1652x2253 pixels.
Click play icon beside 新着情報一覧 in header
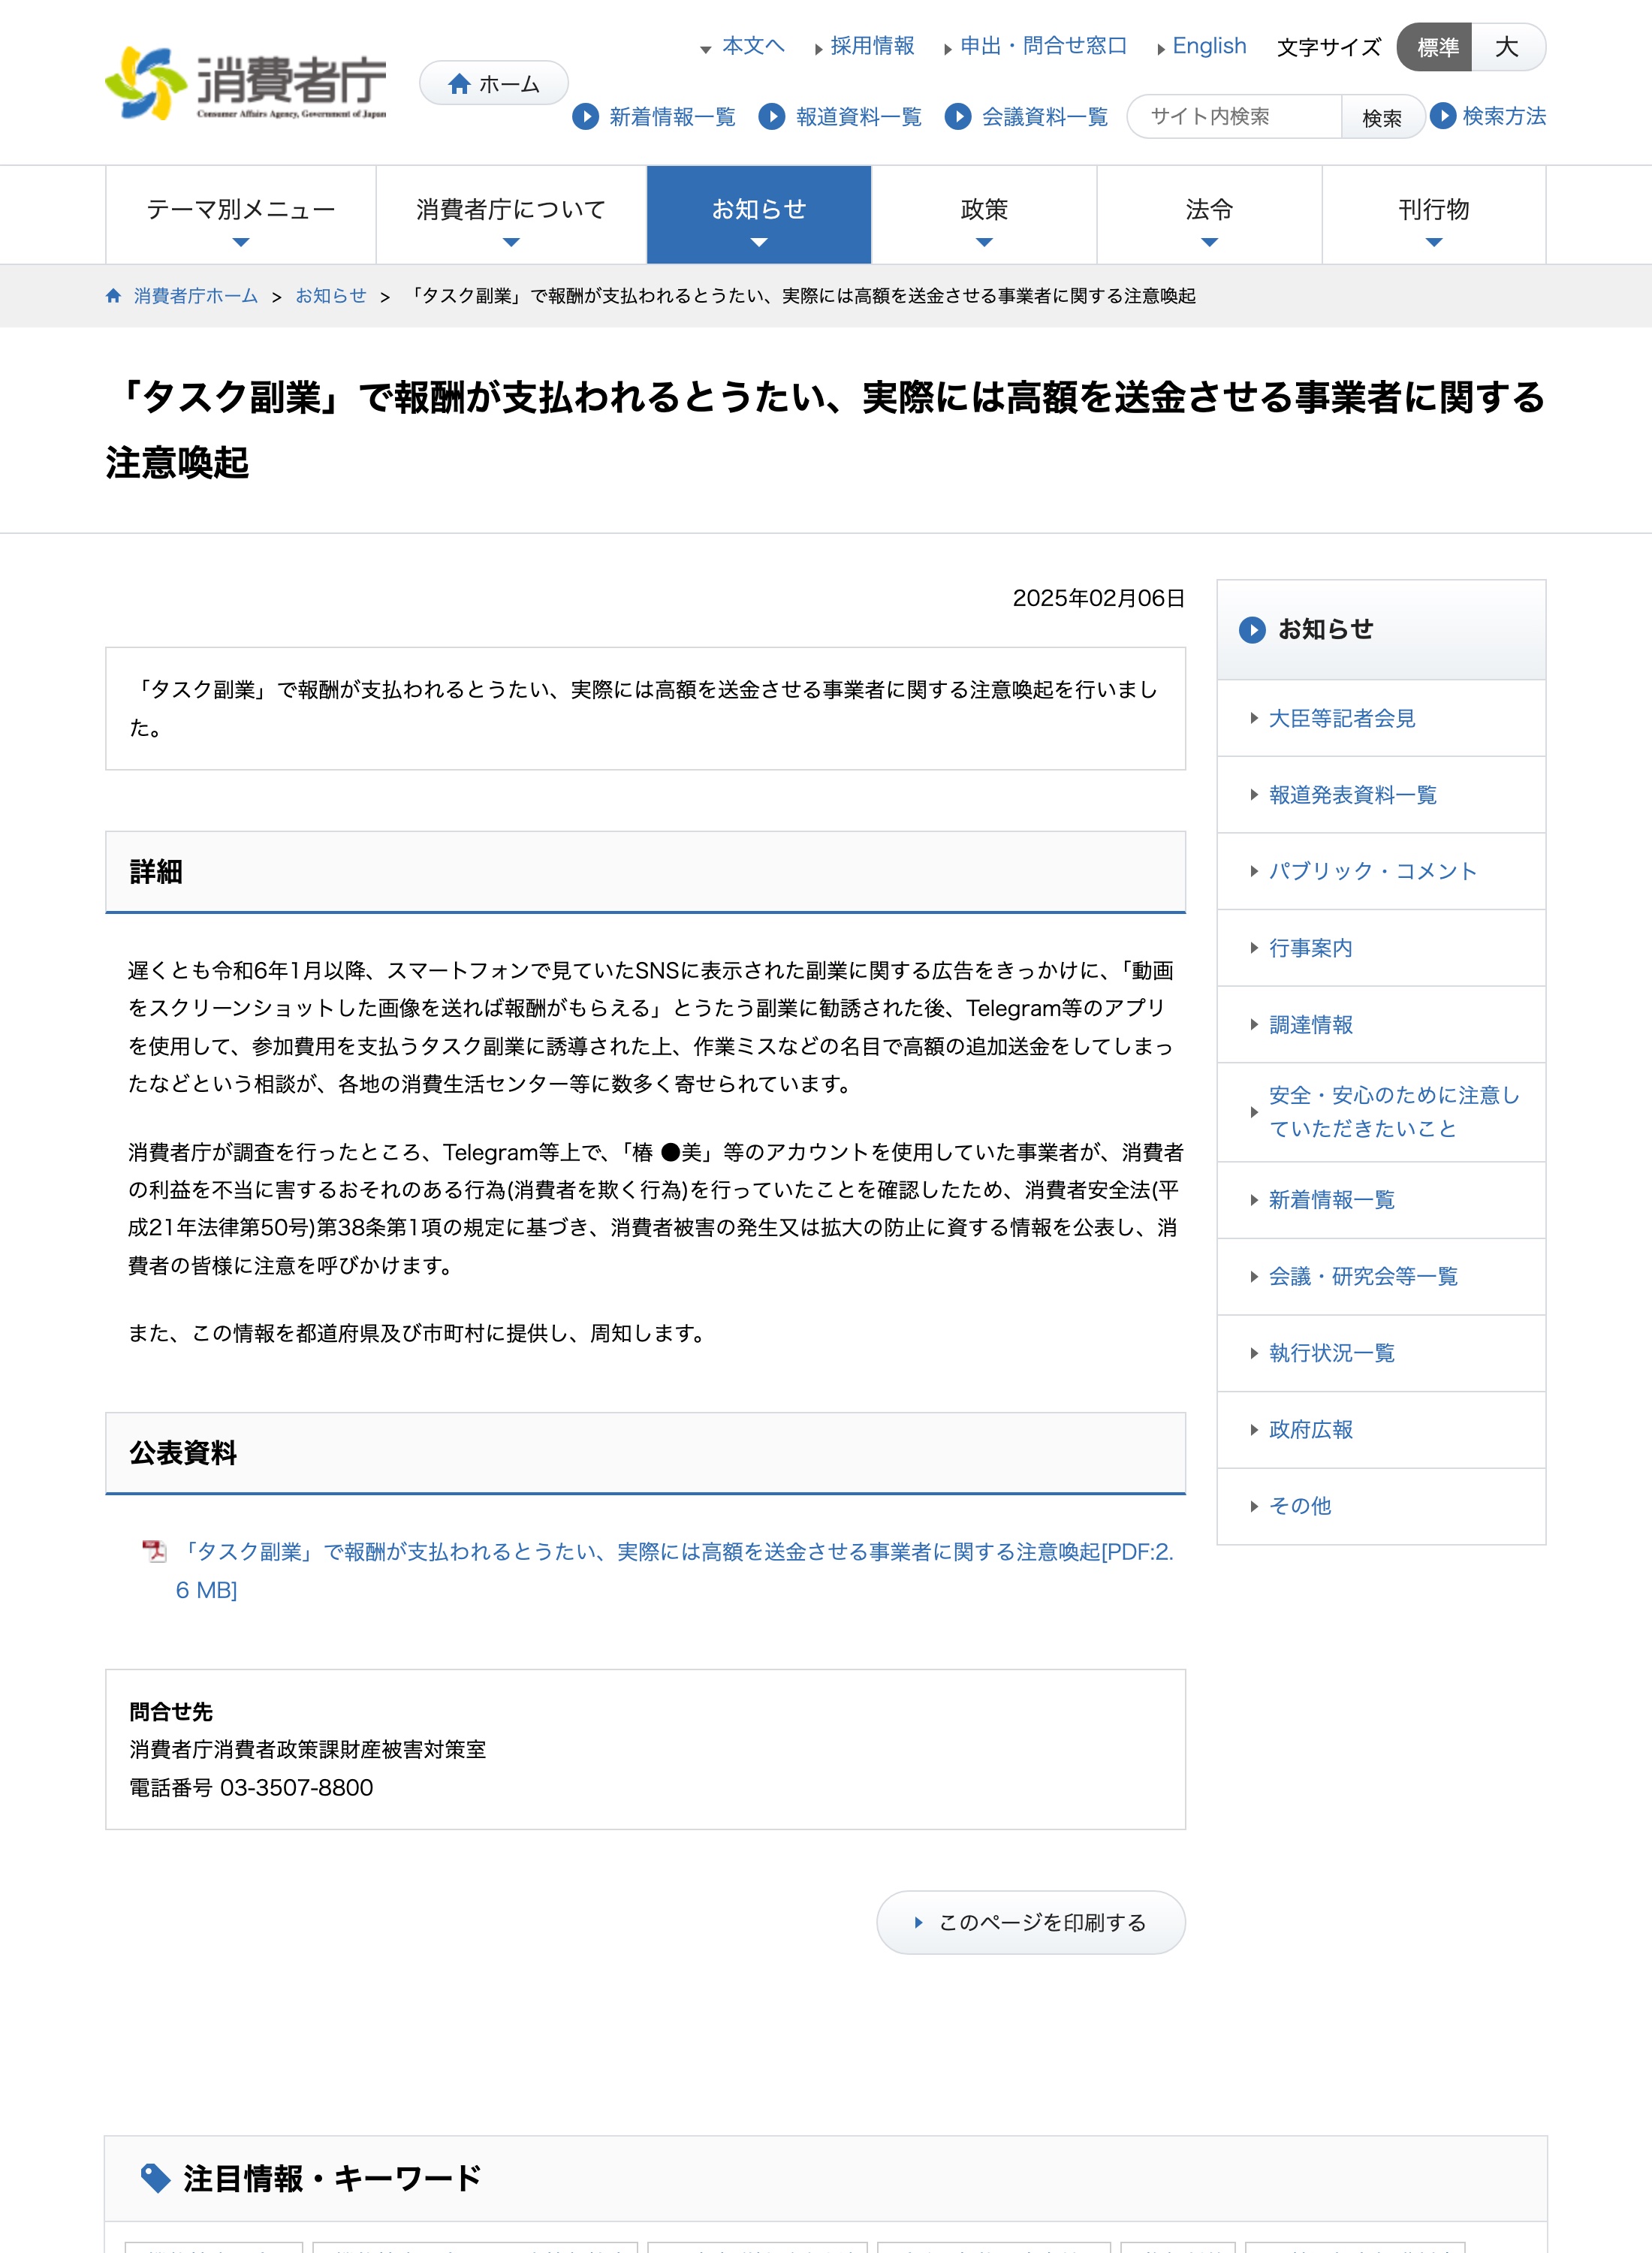tap(585, 117)
